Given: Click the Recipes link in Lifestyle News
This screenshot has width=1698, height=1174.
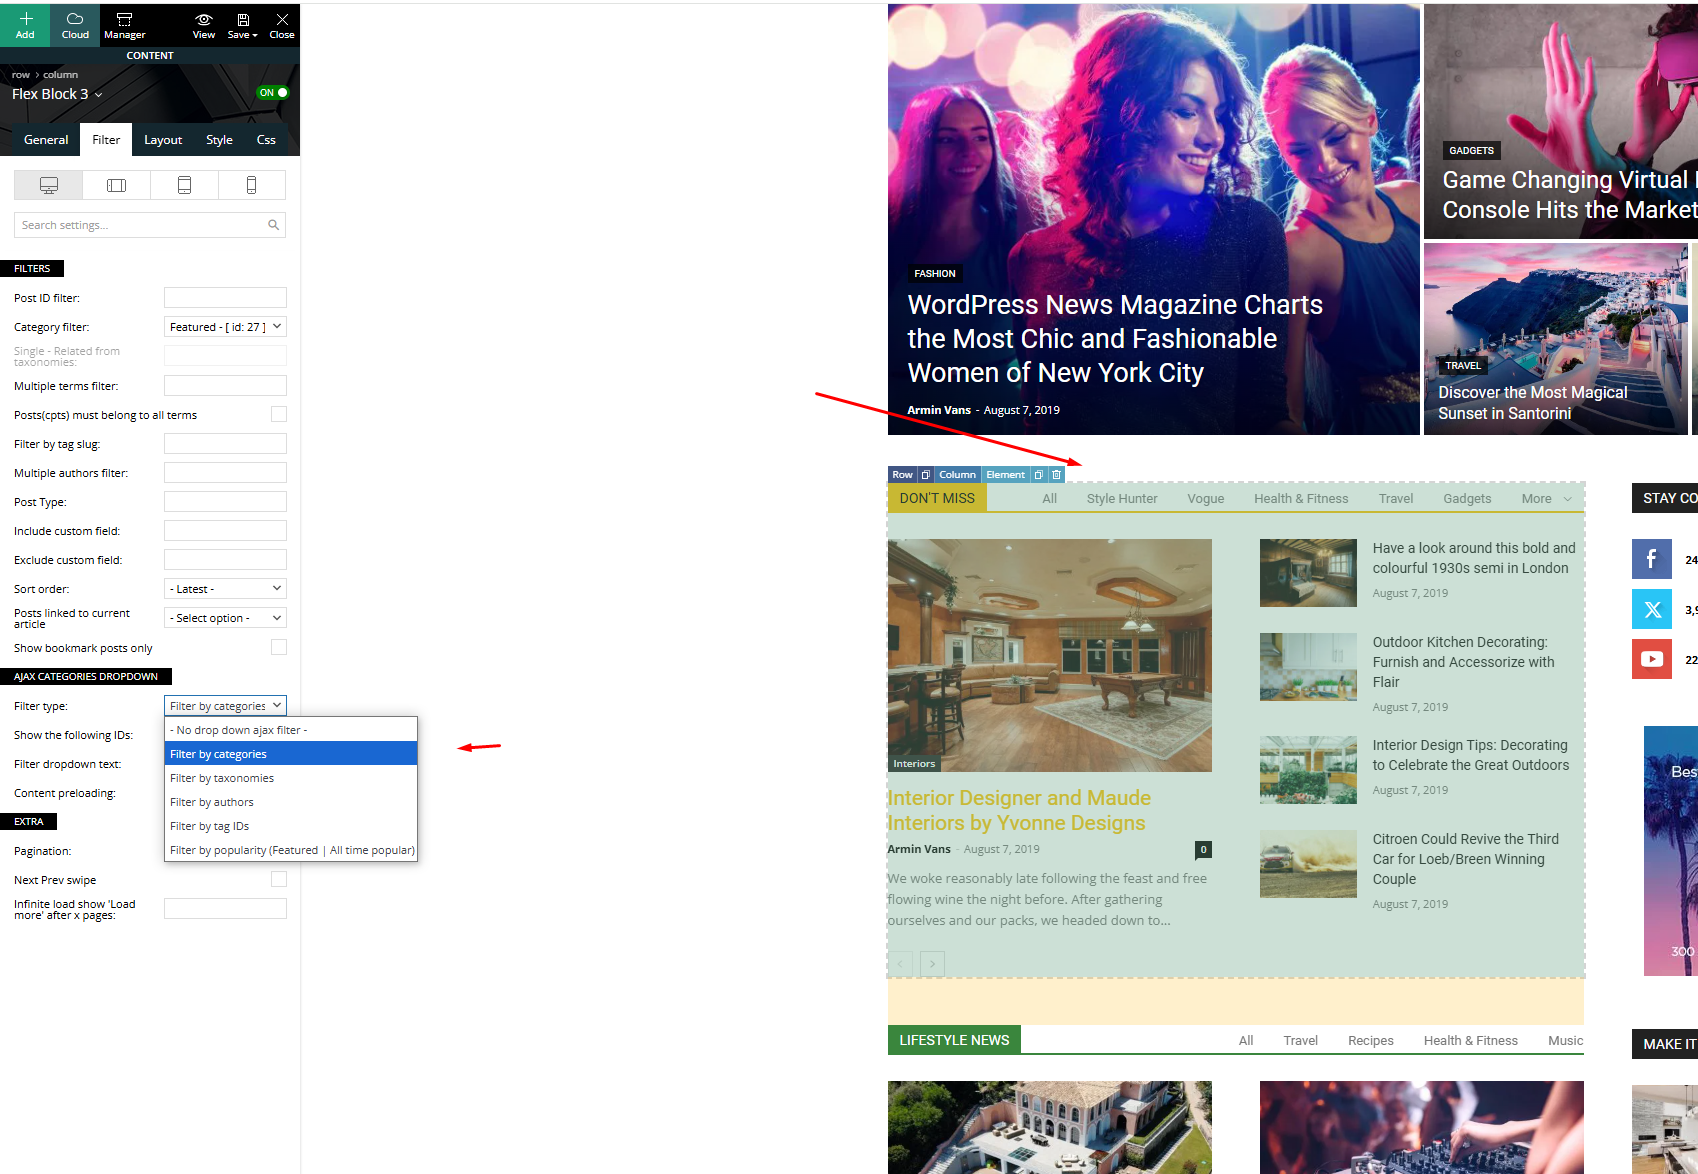Looking at the screenshot, I should pos(1370,1041).
